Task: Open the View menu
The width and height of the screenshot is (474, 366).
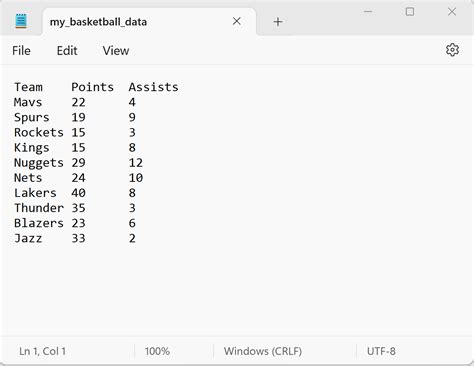Action: click(x=116, y=51)
